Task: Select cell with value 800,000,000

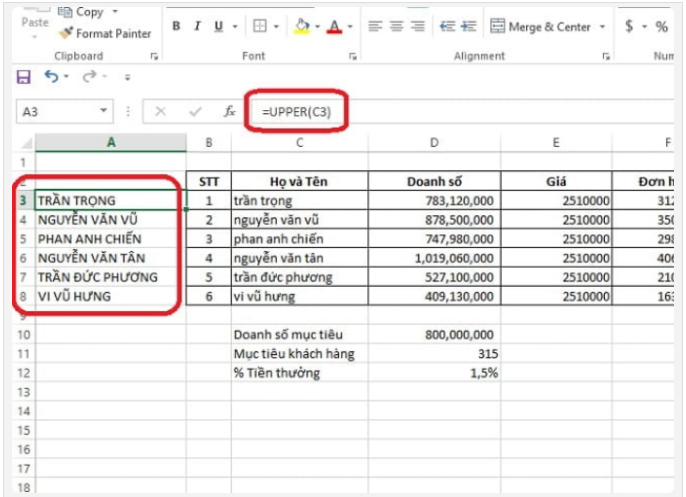Action: click(x=434, y=335)
